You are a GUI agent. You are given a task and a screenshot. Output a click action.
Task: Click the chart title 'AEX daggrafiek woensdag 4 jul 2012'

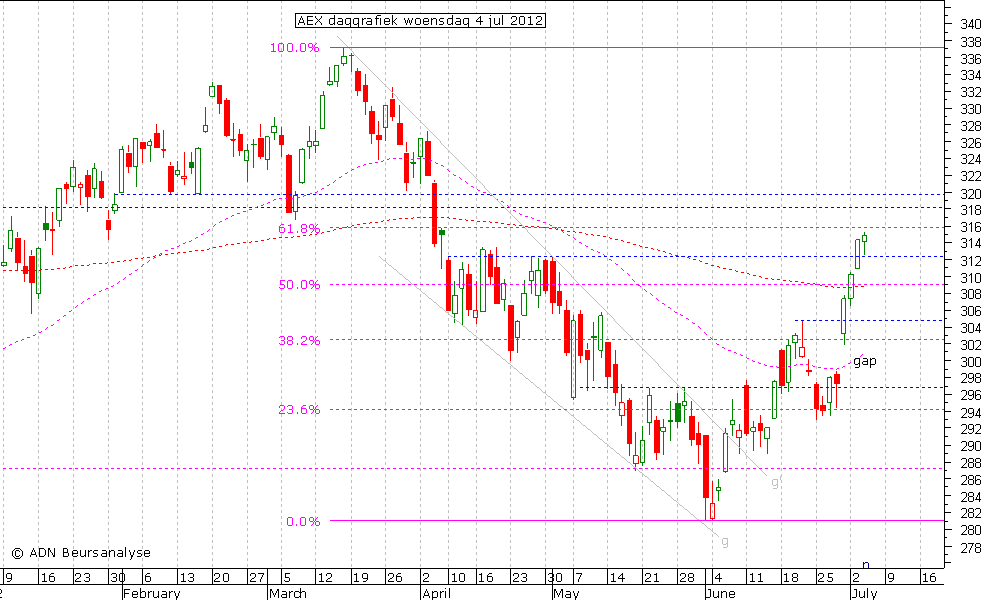pos(420,21)
